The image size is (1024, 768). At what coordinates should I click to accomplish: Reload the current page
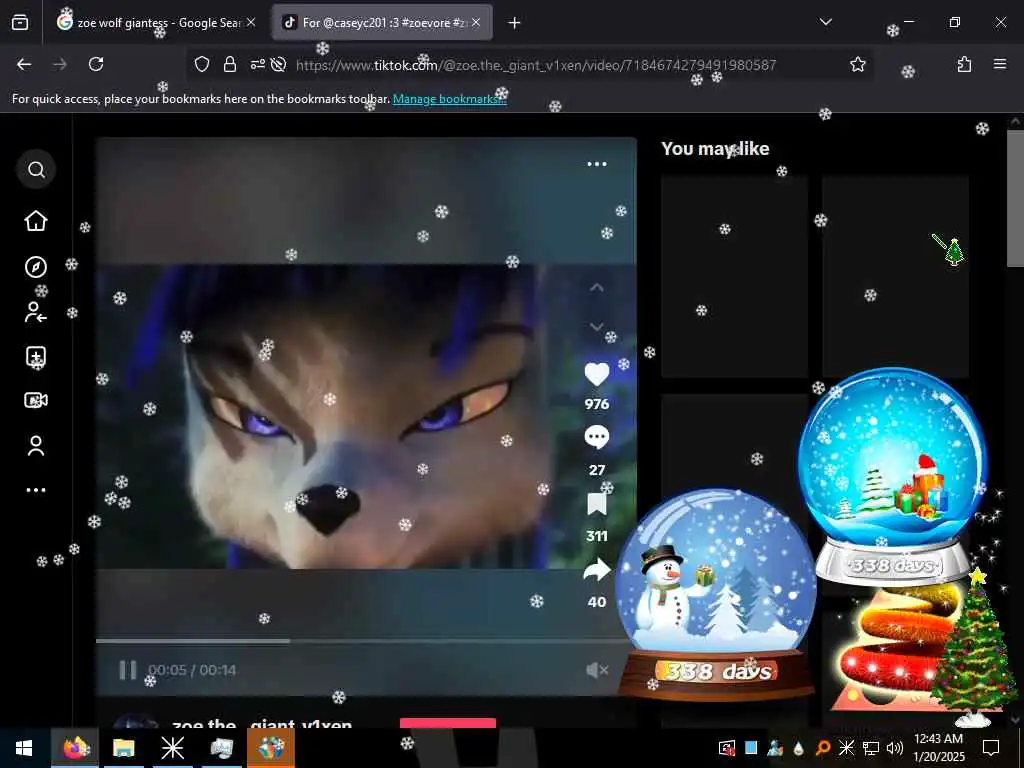96,64
